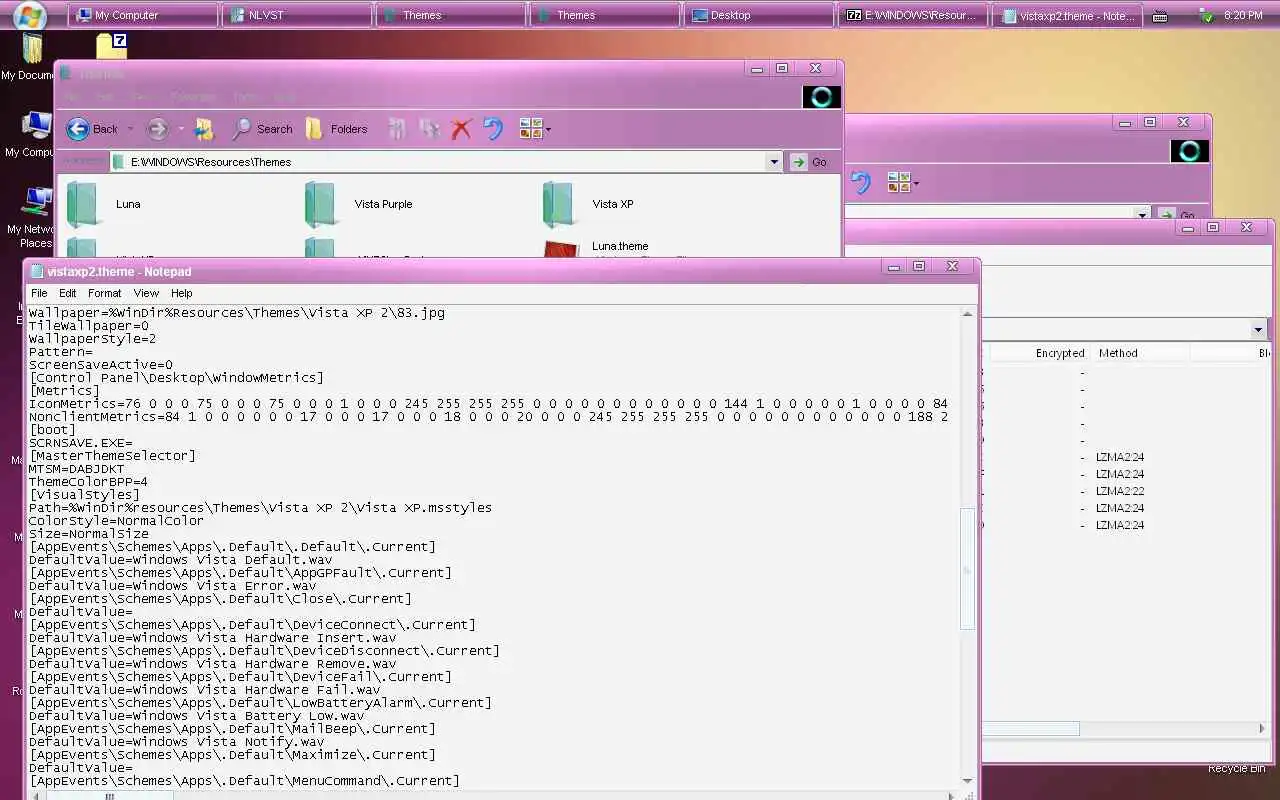Click the on-screen keyboard tray icon

click(1160, 16)
